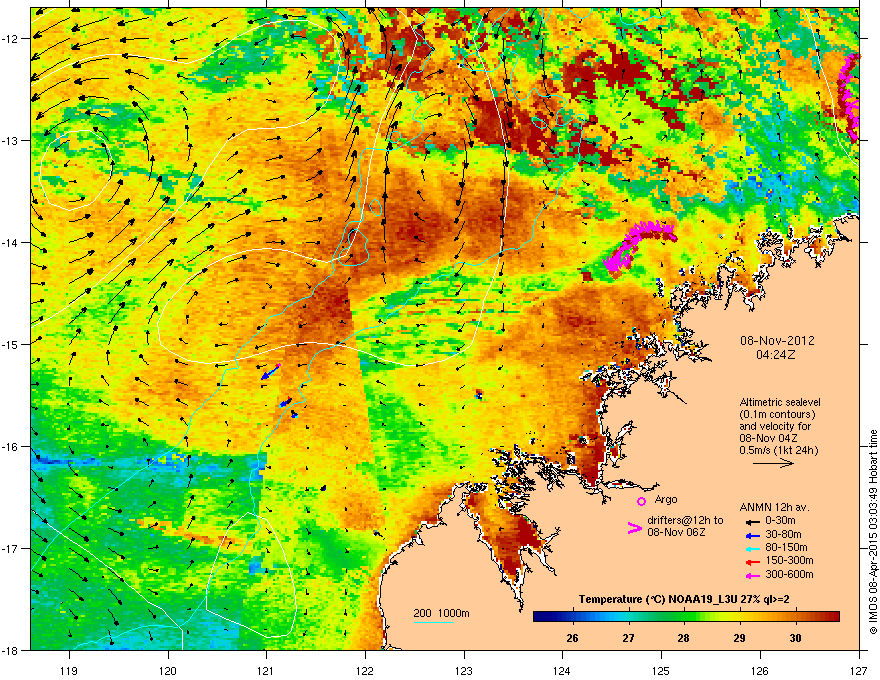Click the 0.5m/s velocity scale arrow
Image resolution: width=880 pixels, height=680 pixels.
pyautogui.click(x=773, y=463)
